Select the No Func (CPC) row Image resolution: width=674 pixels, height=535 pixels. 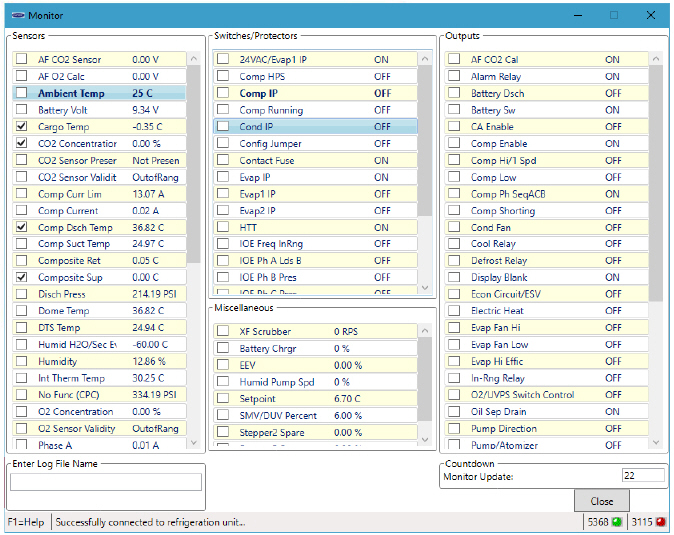99,394
